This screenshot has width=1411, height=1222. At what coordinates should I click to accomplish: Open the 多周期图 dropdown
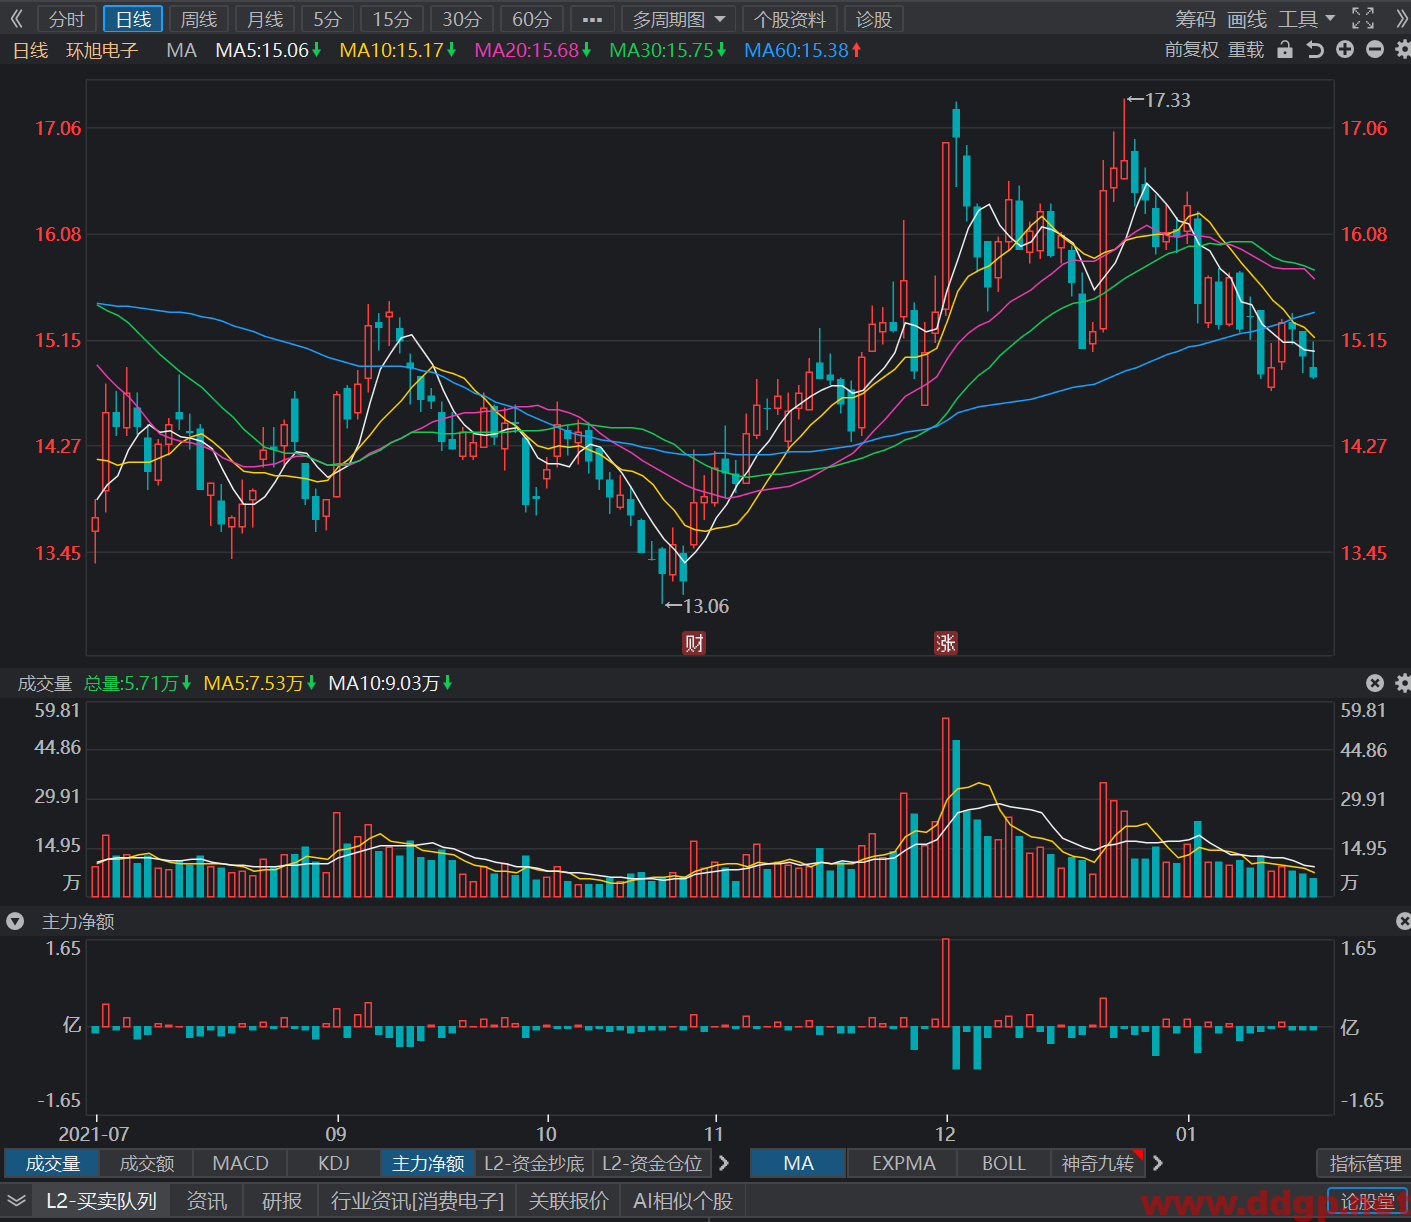point(678,19)
